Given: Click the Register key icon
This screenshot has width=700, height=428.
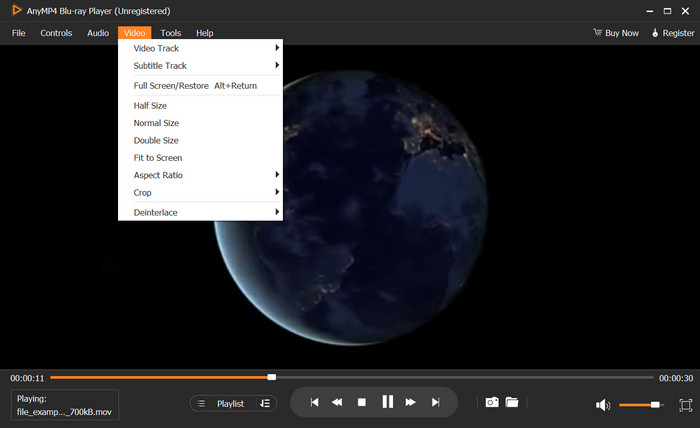Looking at the screenshot, I should tap(655, 33).
